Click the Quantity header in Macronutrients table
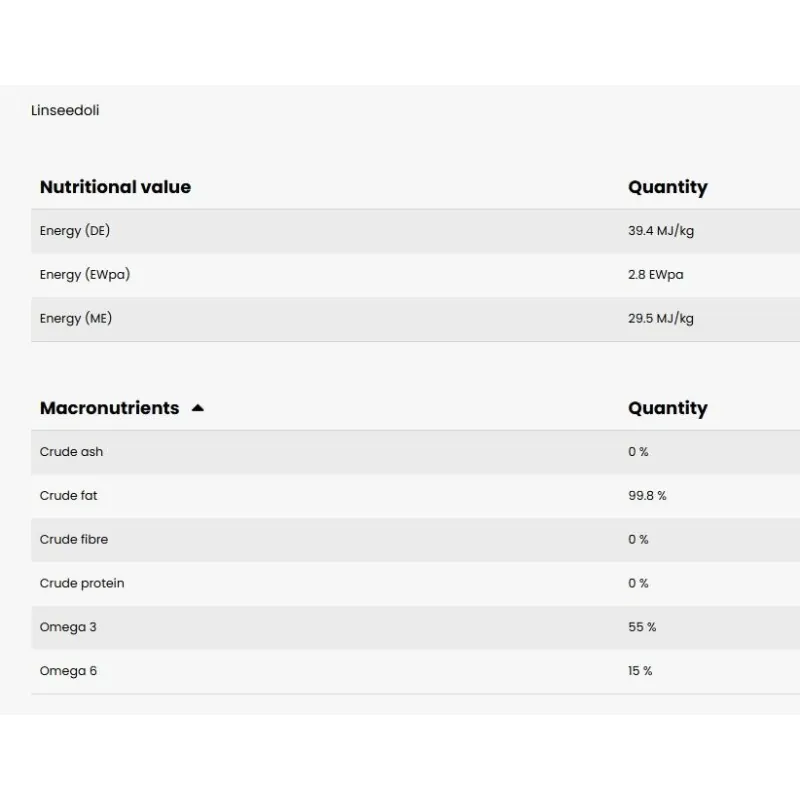800x800 pixels. click(x=667, y=408)
